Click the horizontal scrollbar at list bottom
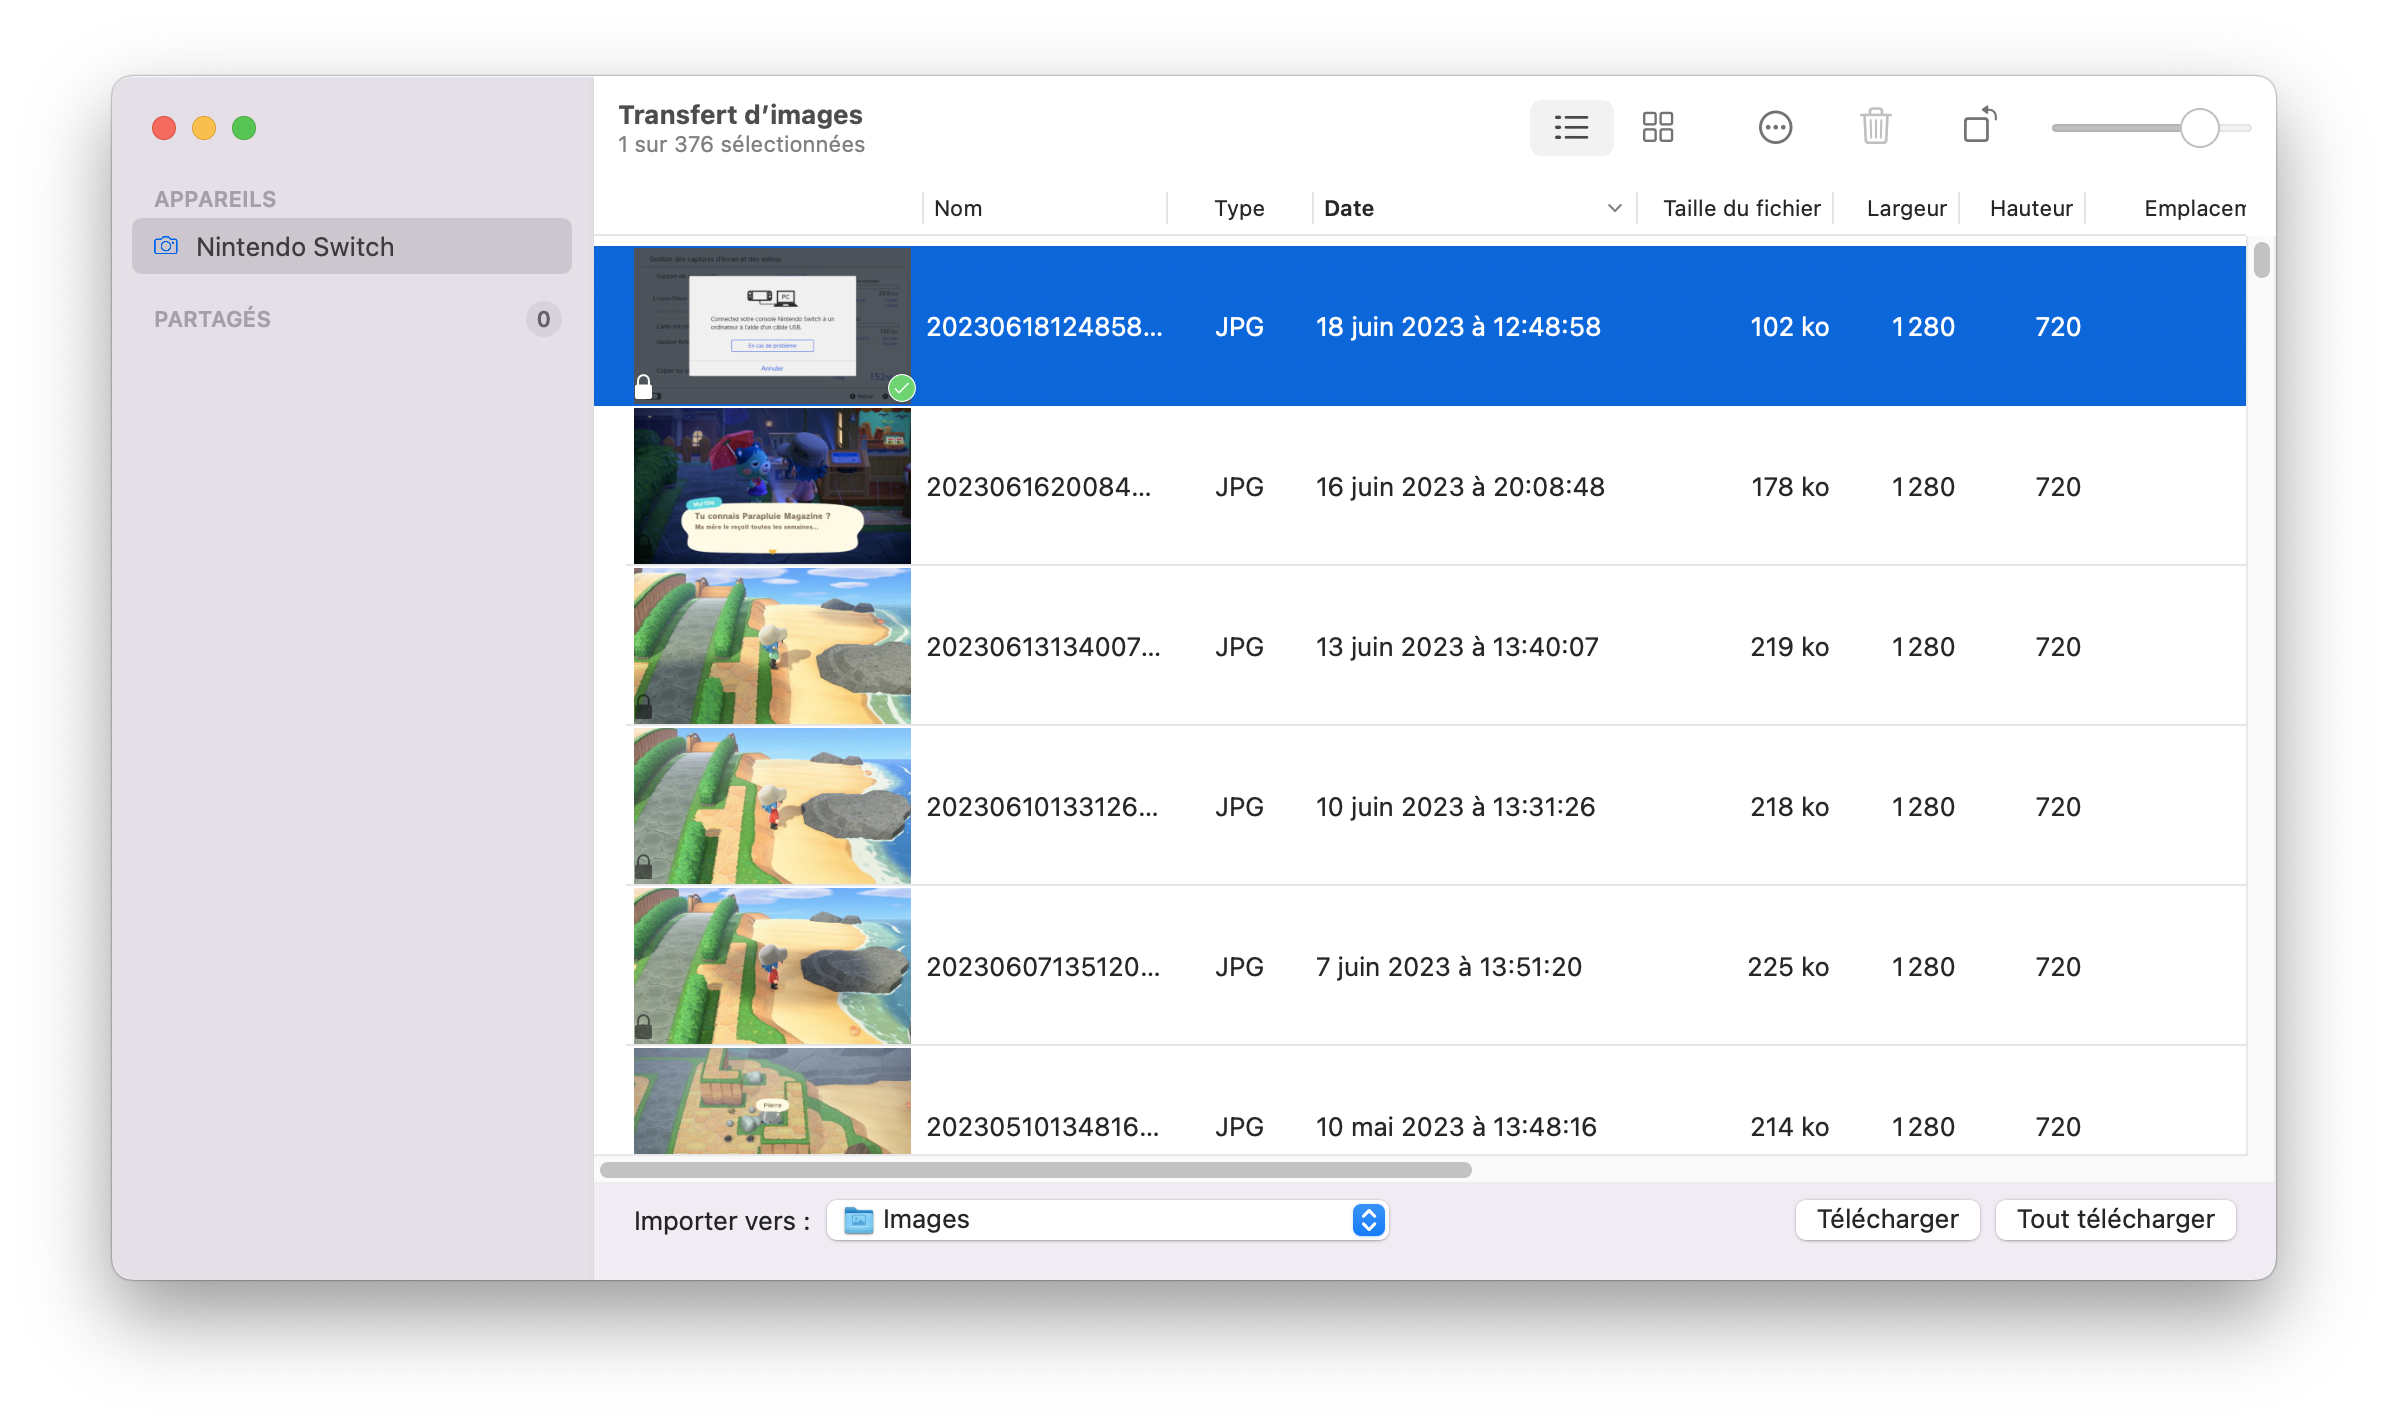The image size is (2388, 1428). [1035, 1169]
